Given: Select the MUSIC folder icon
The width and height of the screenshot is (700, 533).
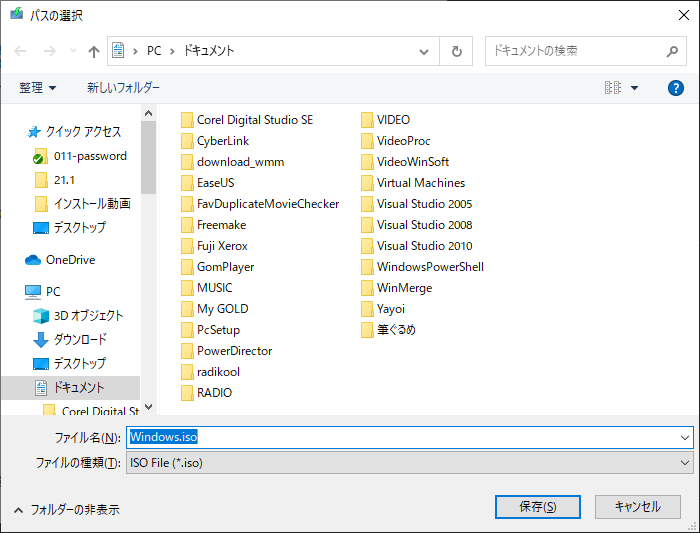Looking at the screenshot, I should [x=187, y=288].
